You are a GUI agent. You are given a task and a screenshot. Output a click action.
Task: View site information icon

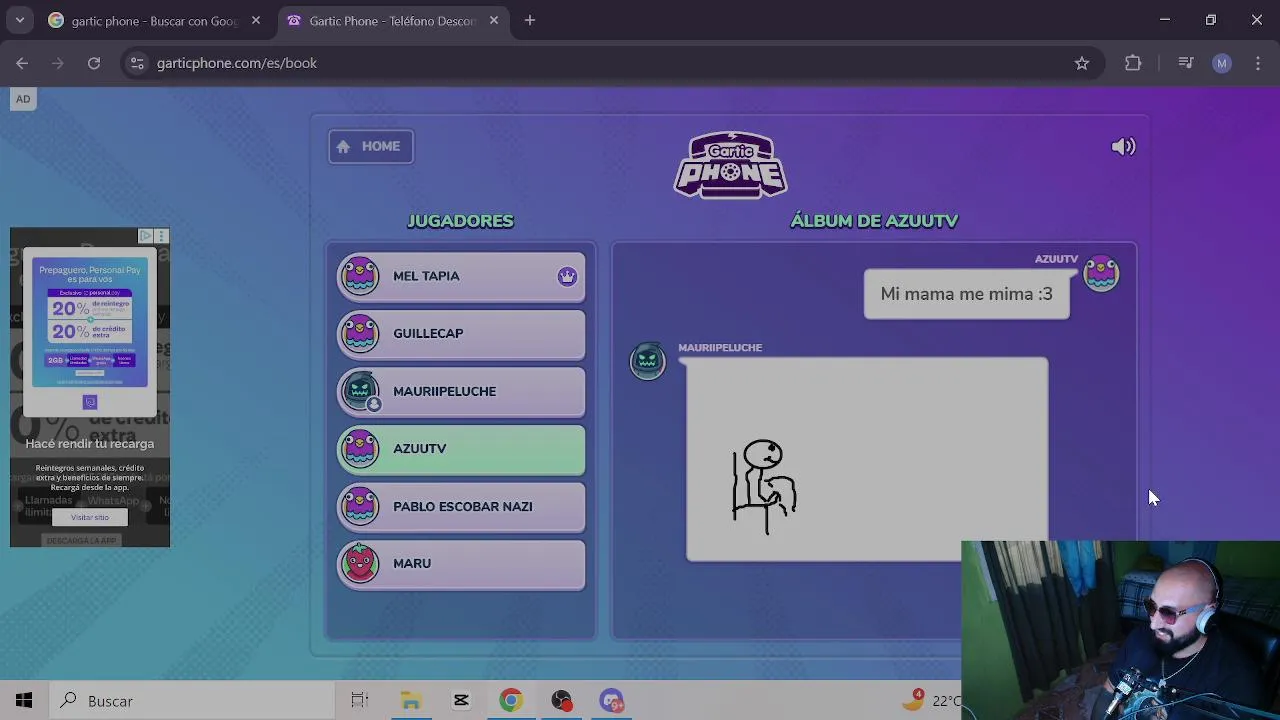(x=137, y=63)
